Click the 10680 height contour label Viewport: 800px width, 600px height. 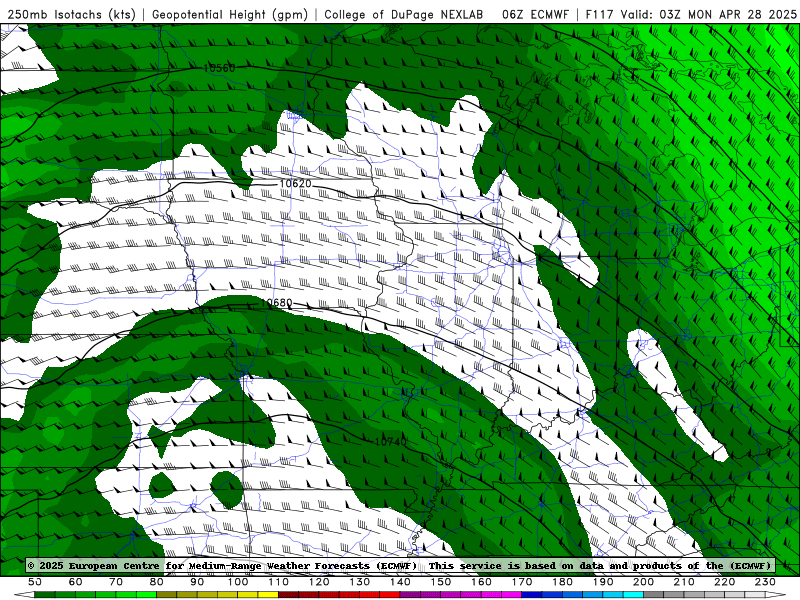point(277,303)
